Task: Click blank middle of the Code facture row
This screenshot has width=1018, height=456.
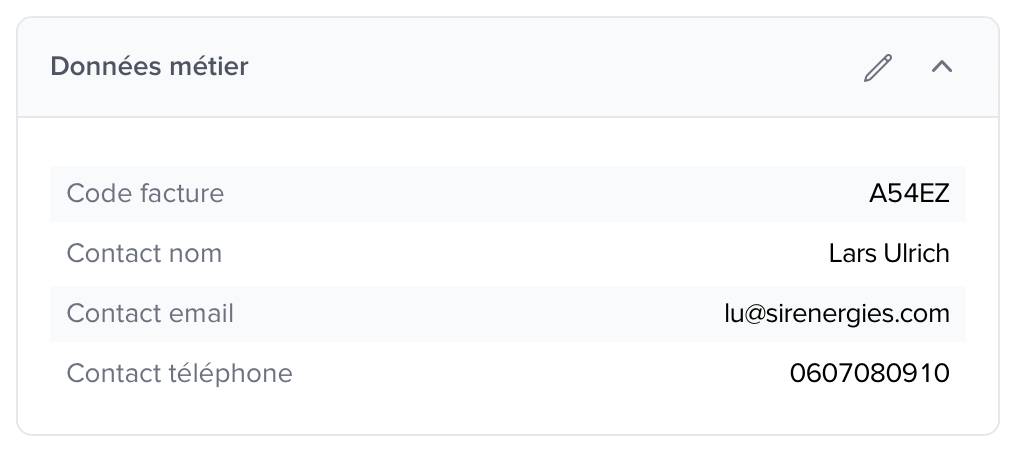Action: [540, 194]
